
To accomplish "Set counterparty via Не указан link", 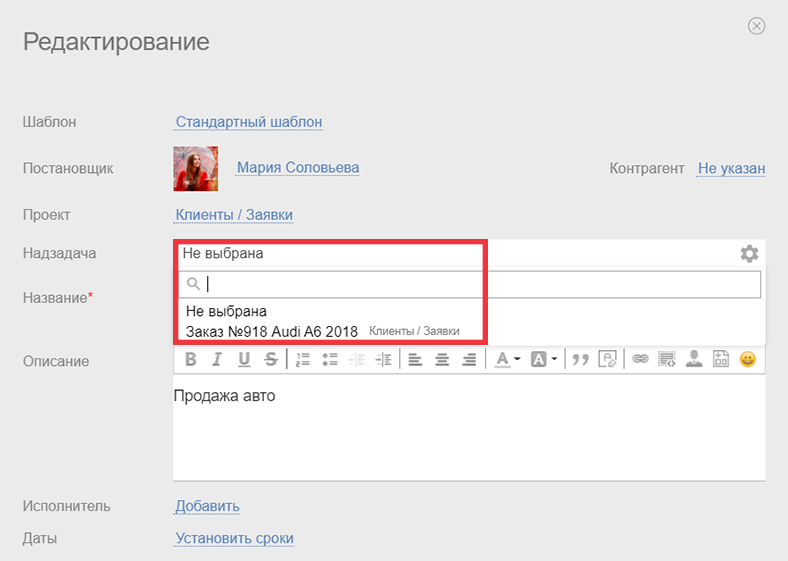I will click(731, 168).
